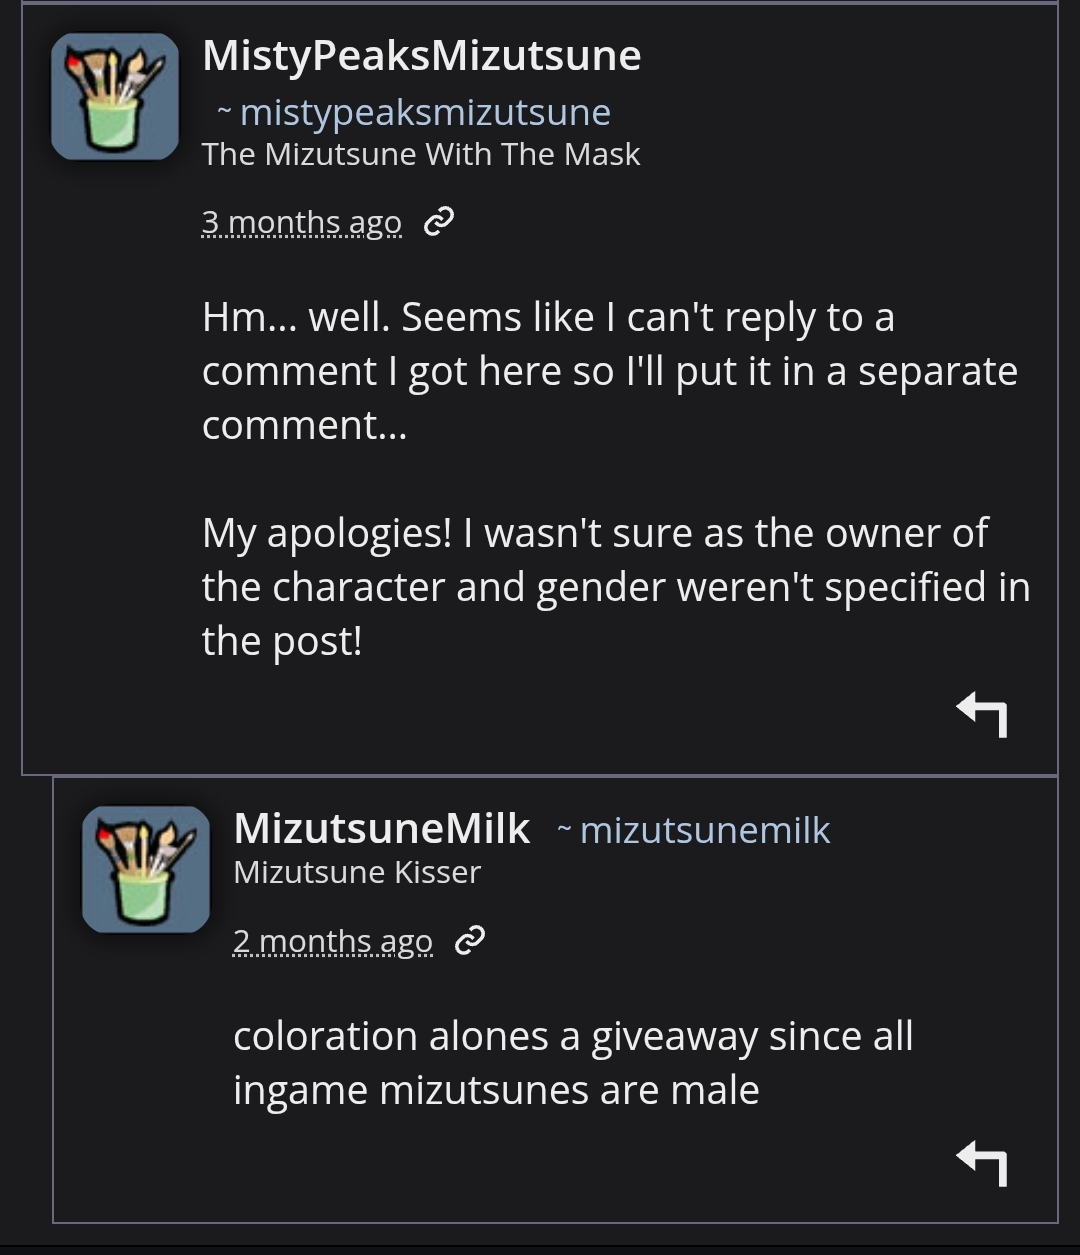Click the reply arrow on MistyPeaksMizutsune's comment
Image resolution: width=1080 pixels, height=1255 pixels.
click(x=981, y=714)
